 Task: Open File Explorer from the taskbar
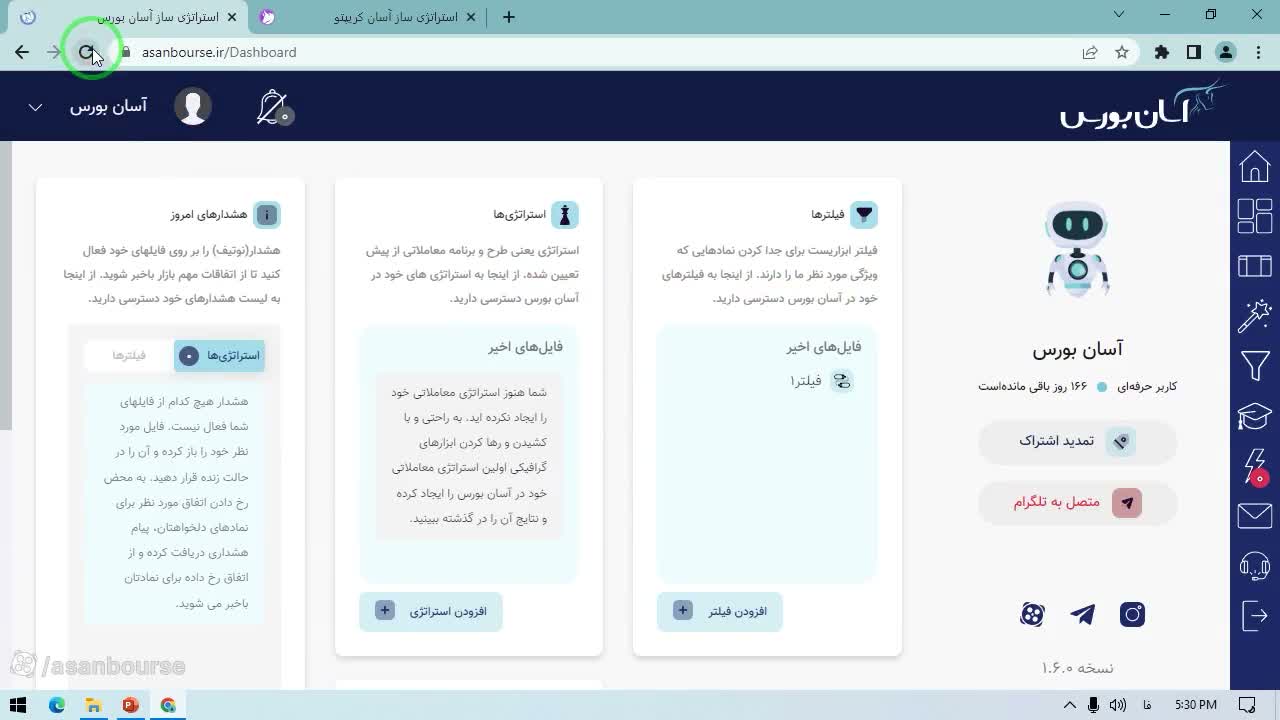coord(93,705)
